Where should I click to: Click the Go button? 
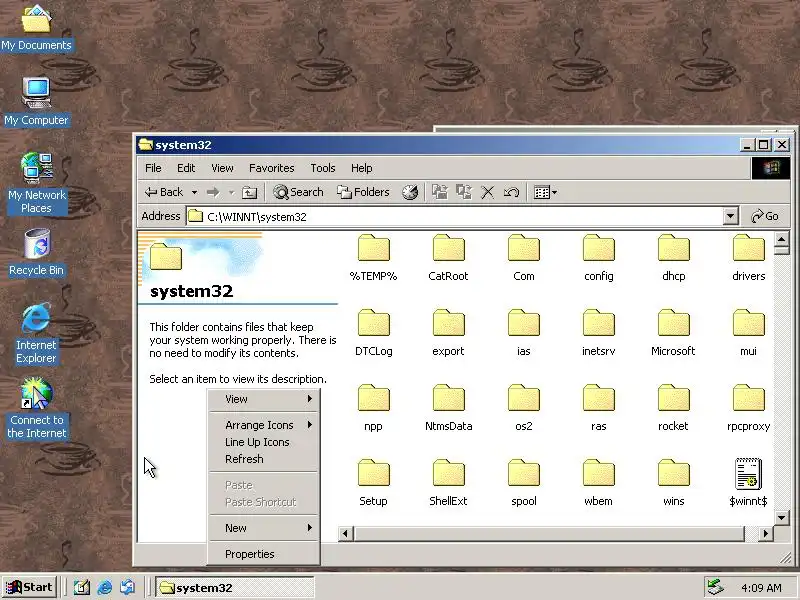[x=765, y=216]
